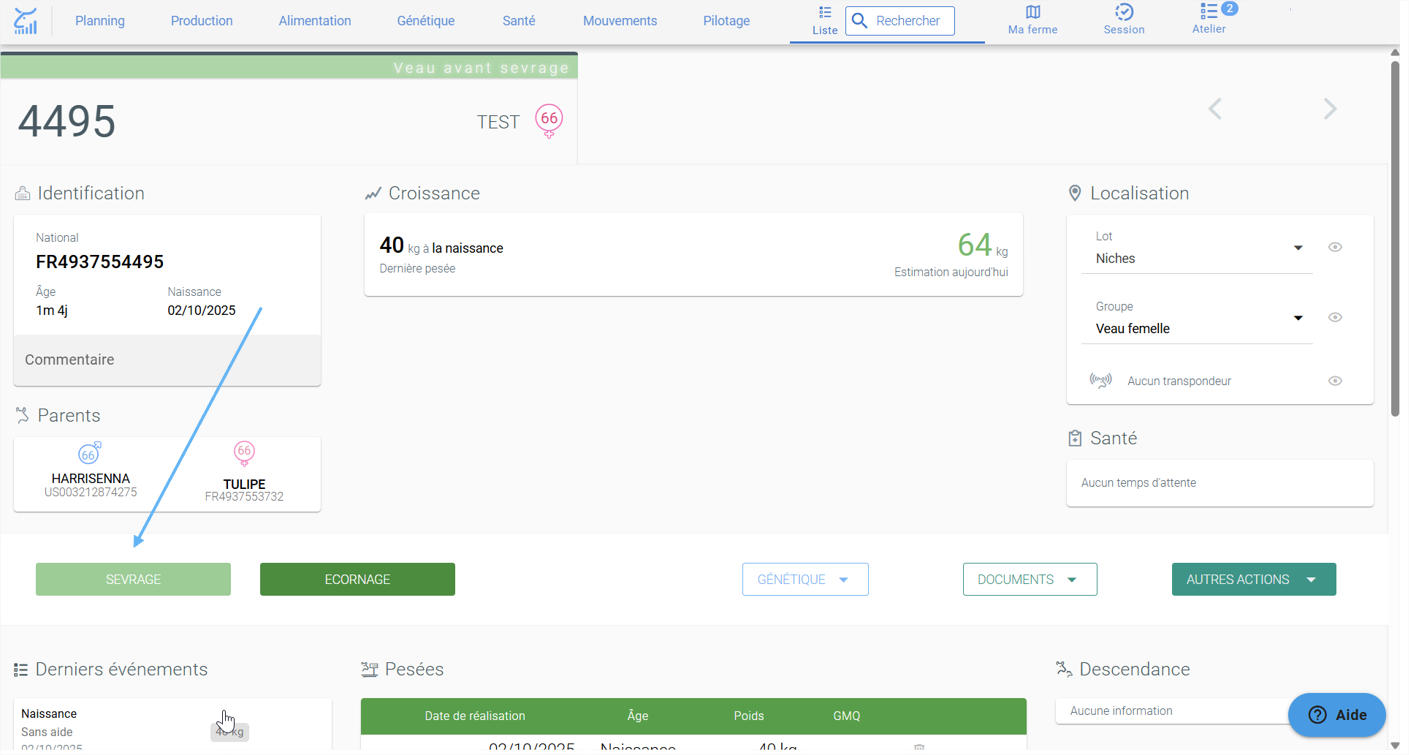The image size is (1409, 755).
Task: Toggle Lot Niches visibility eye
Action: click(x=1335, y=247)
